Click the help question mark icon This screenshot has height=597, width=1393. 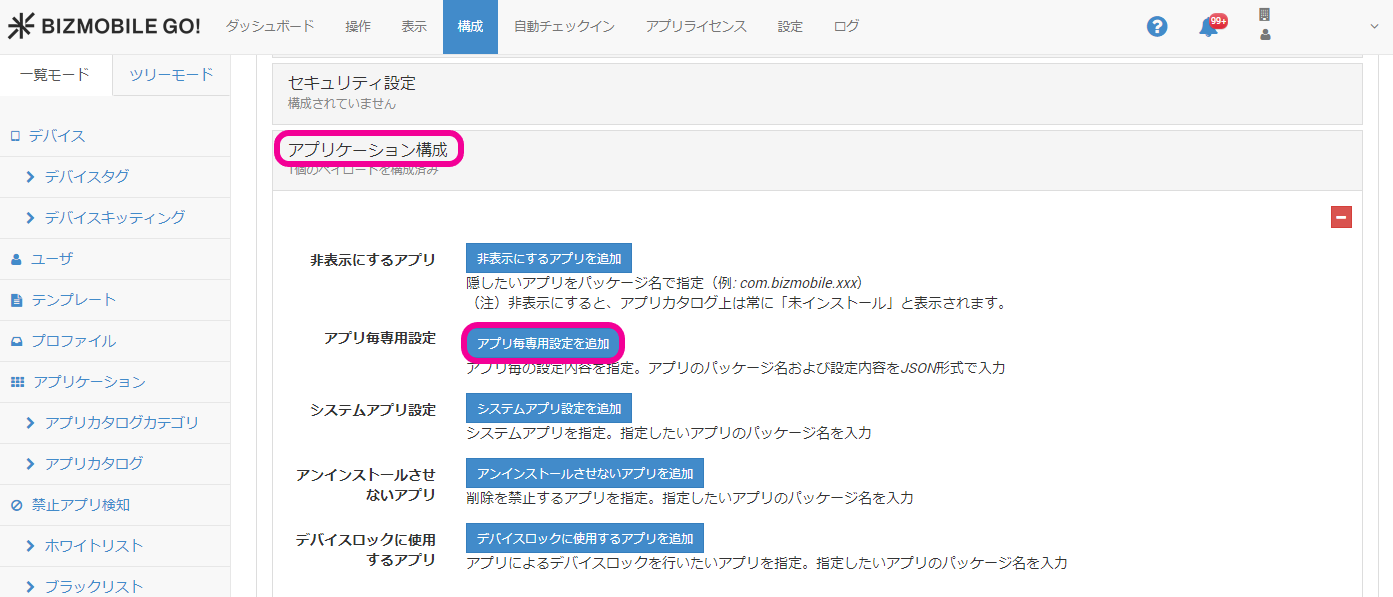1157,27
